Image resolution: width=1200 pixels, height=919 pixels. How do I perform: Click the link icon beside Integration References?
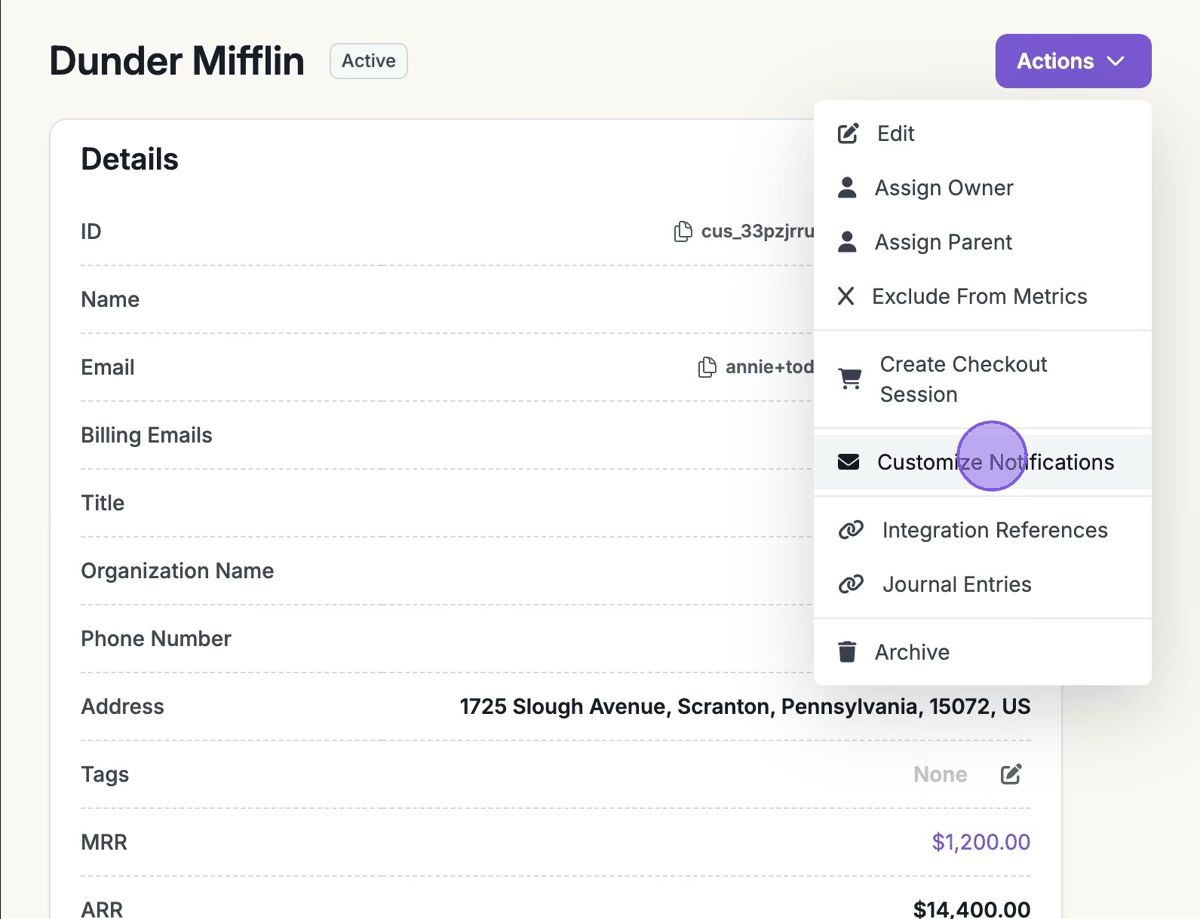[x=851, y=530]
